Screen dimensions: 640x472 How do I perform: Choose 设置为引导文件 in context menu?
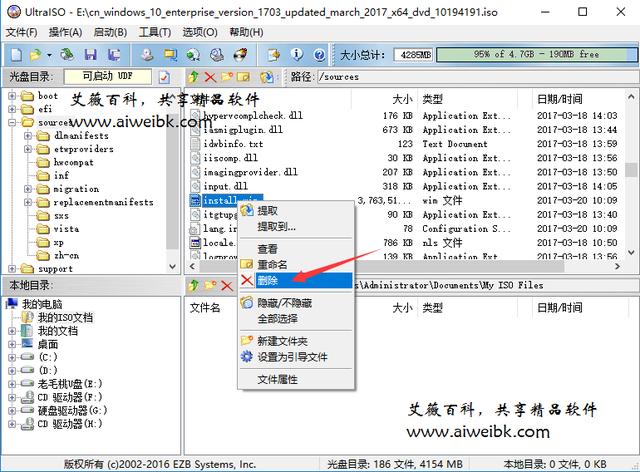pyautogui.click(x=296, y=357)
